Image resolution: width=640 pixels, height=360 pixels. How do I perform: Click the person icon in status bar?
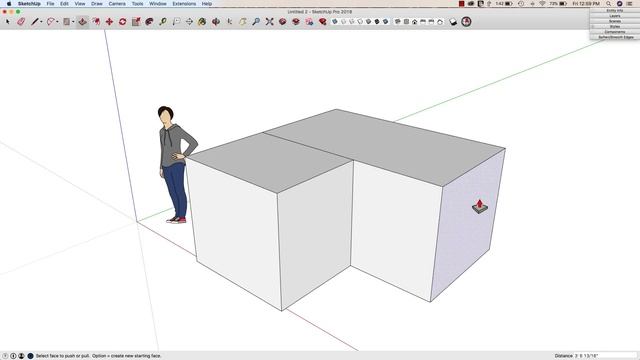[21, 356]
